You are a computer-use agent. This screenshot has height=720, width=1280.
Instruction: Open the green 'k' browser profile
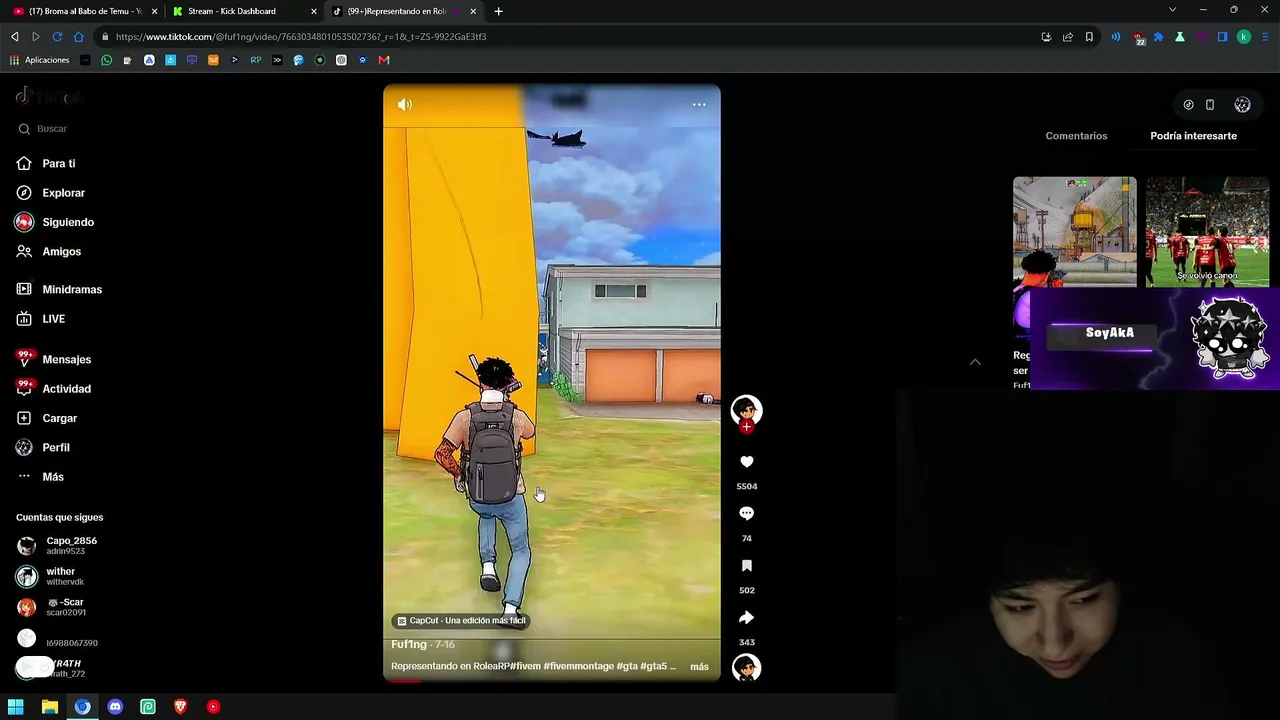tap(1244, 37)
